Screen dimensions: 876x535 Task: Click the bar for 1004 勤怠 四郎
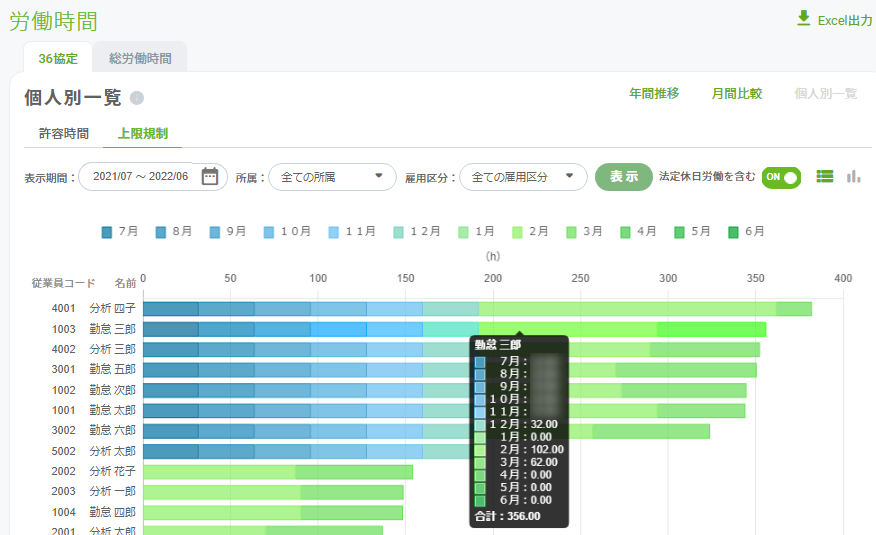(x=273, y=513)
